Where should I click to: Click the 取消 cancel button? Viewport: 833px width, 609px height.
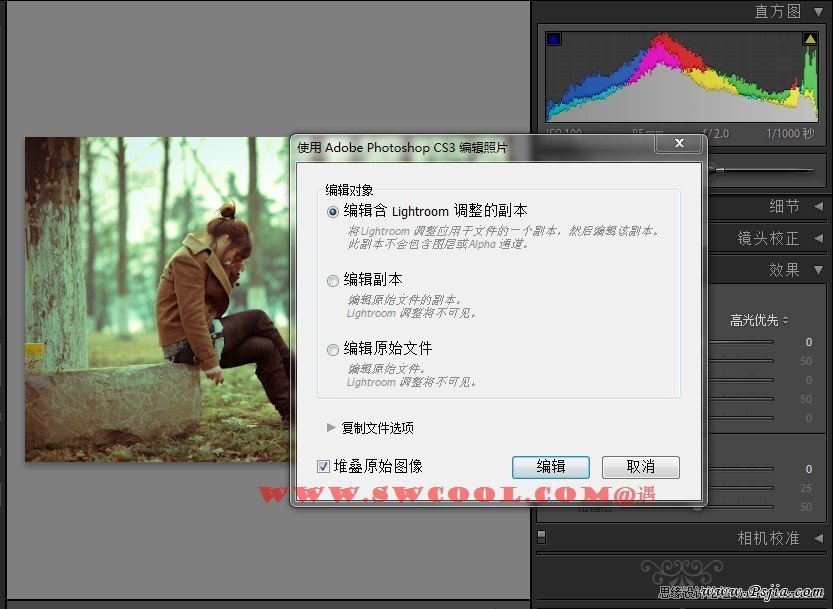[x=641, y=467]
